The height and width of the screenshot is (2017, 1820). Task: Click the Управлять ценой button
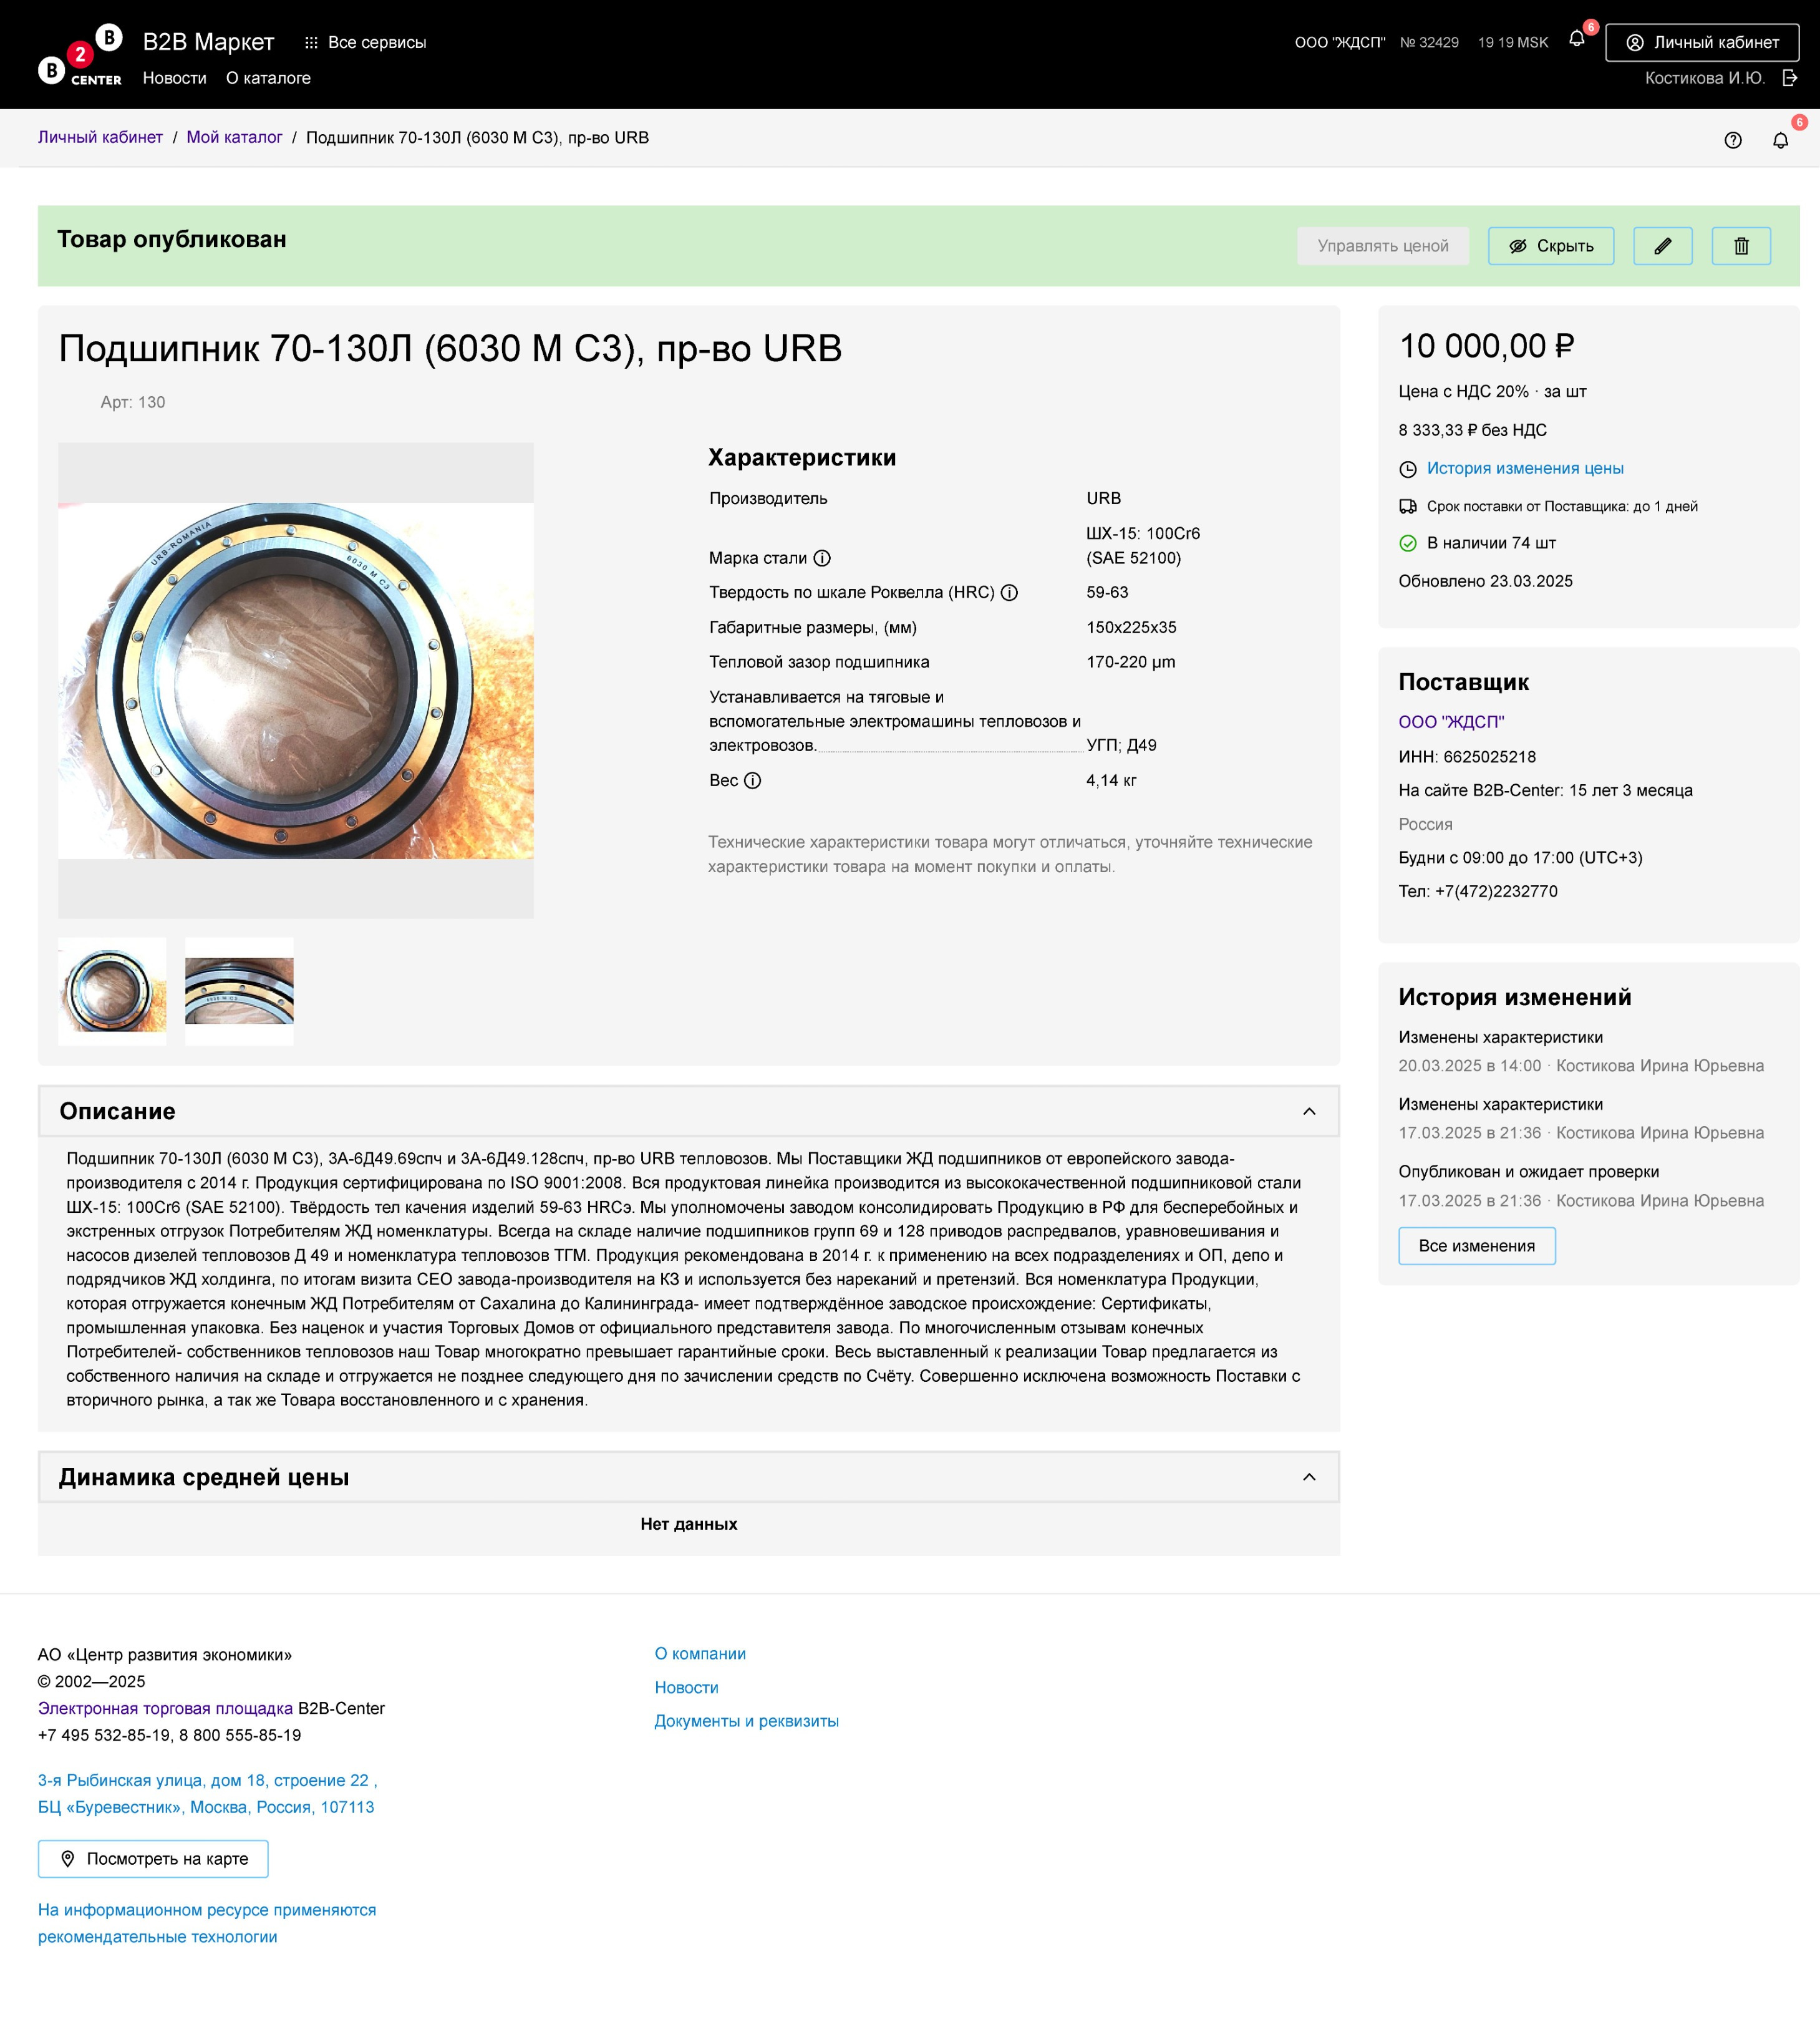[x=1383, y=246]
